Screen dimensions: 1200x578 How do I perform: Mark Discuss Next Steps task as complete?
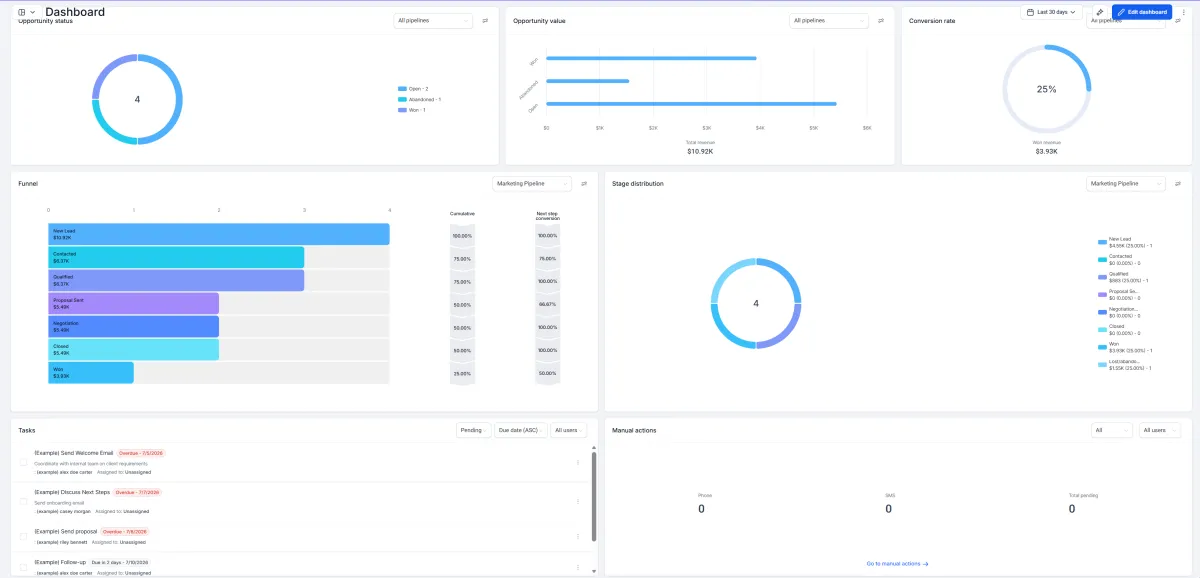click(24, 501)
